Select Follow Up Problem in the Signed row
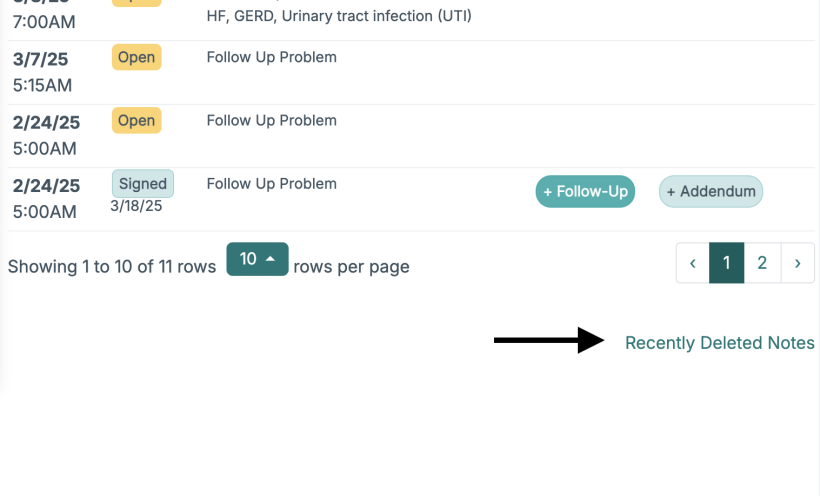 (271, 184)
